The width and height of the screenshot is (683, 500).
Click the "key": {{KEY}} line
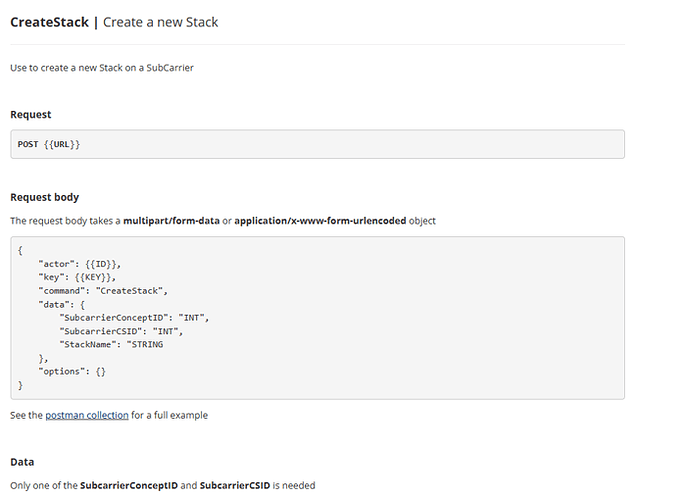pyautogui.click(x=77, y=277)
